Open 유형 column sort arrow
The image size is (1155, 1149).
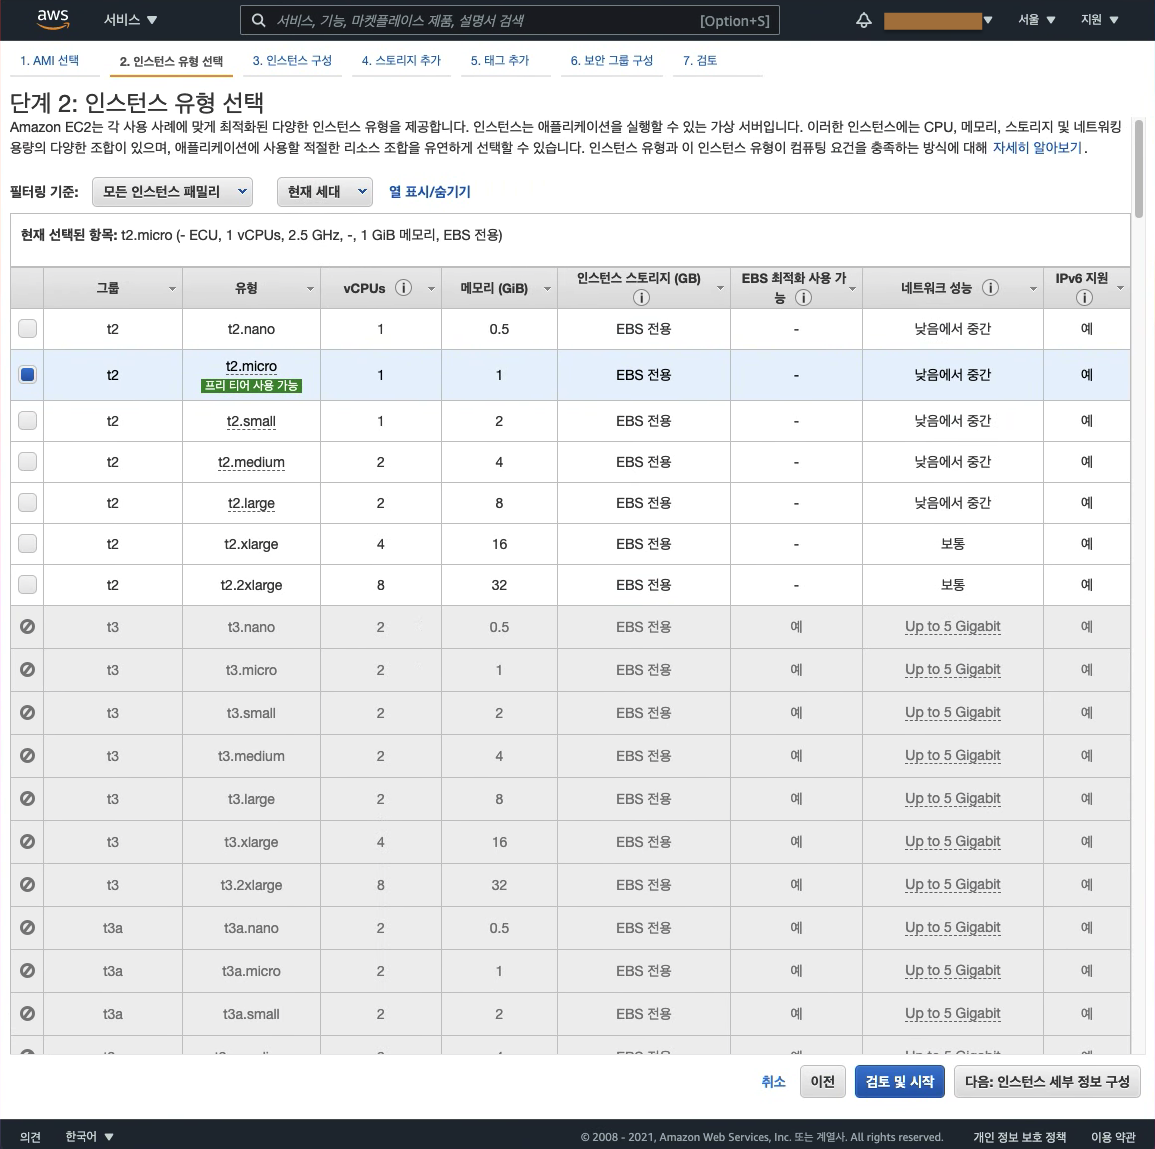coord(310,289)
